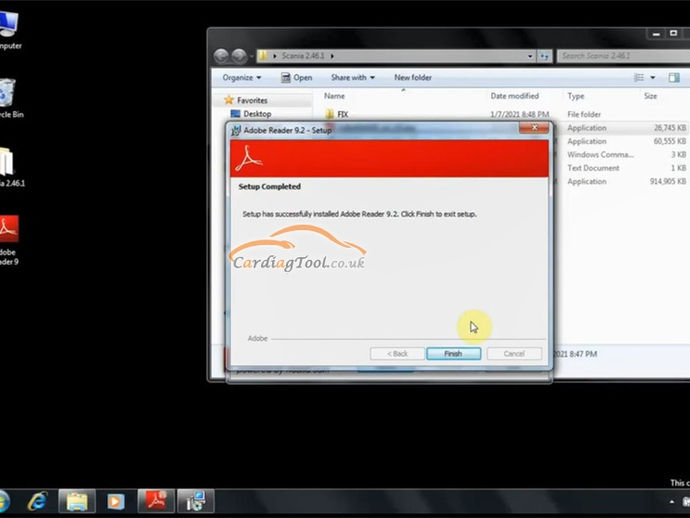Sort files by Name column
This screenshot has width=690, height=518.
(x=334, y=96)
